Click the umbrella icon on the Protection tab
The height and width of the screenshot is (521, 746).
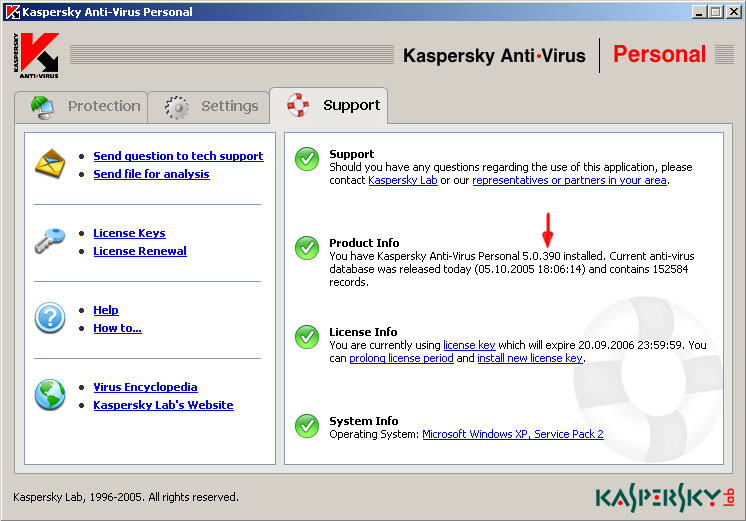point(42,107)
